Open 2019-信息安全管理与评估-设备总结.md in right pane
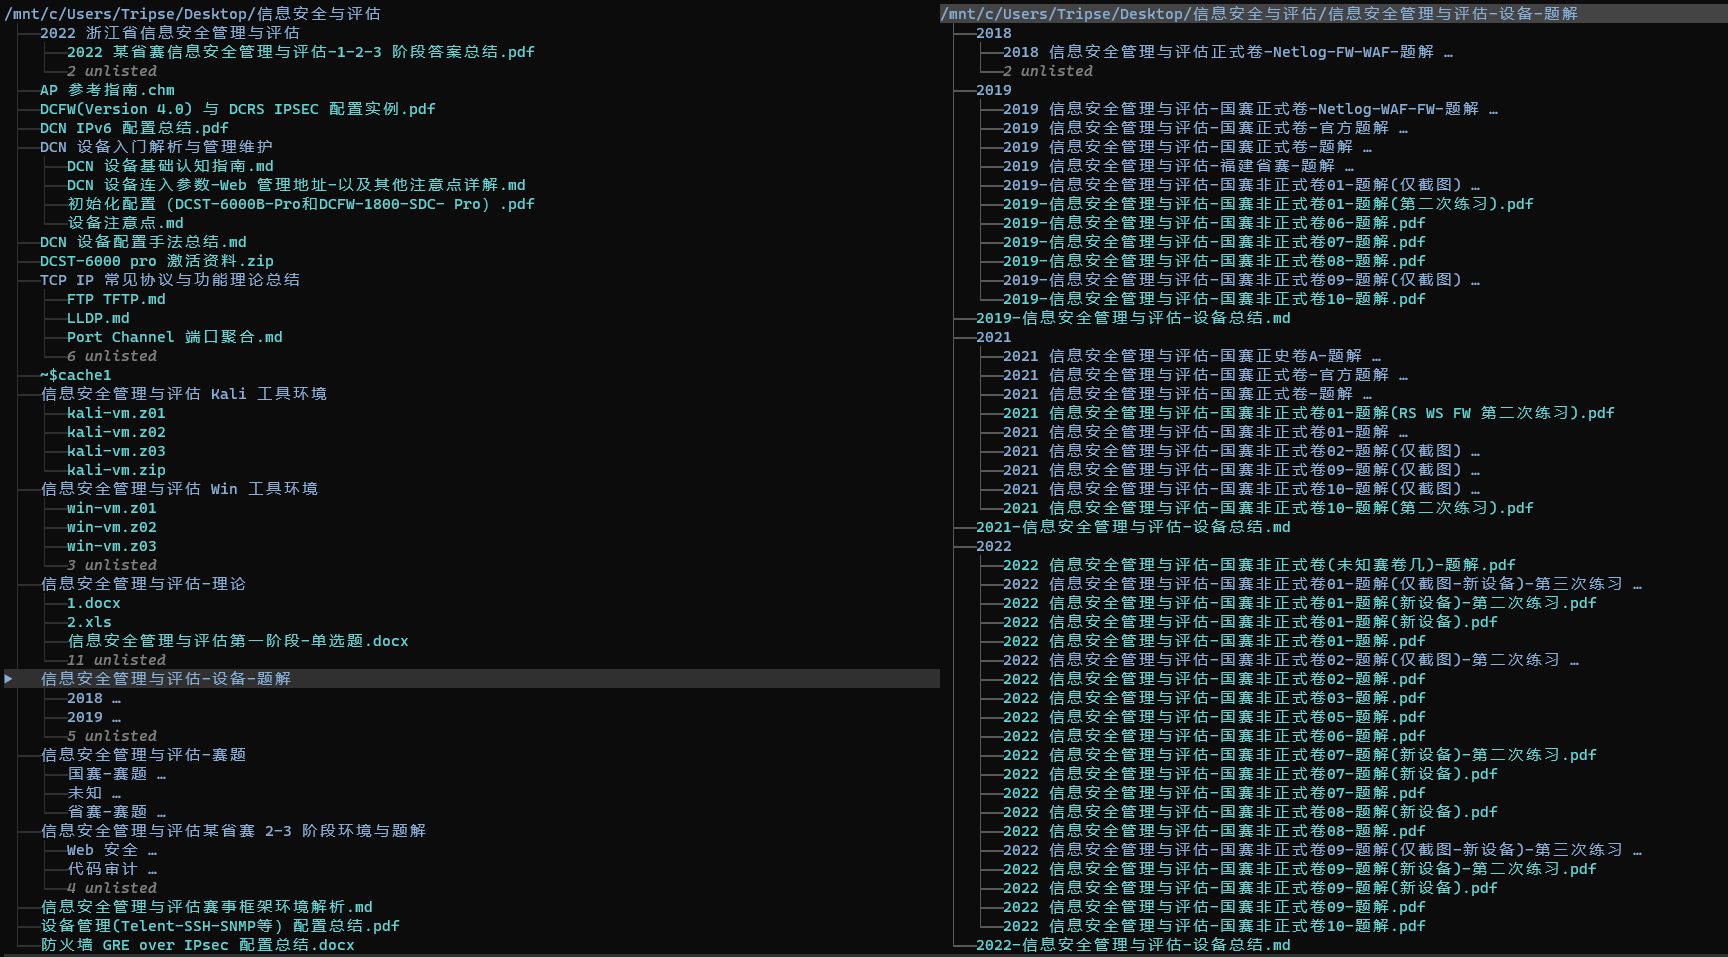The width and height of the screenshot is (1728, 957). tap(1134, 317)
